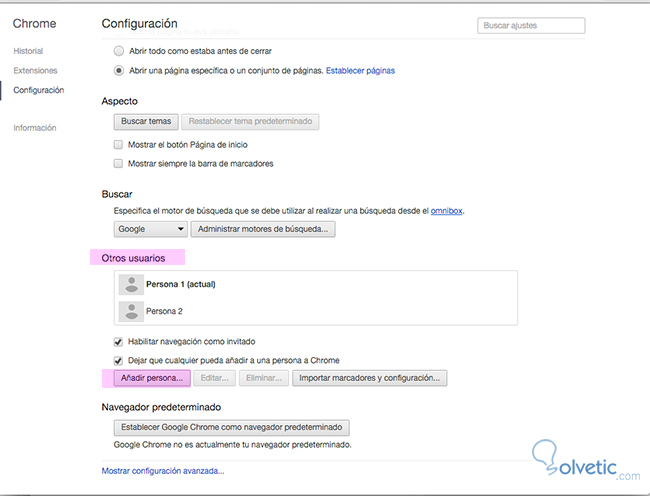Open the 'Establecer páginas' link
This screenshot has height=496, width=650.
pos(360,71)
